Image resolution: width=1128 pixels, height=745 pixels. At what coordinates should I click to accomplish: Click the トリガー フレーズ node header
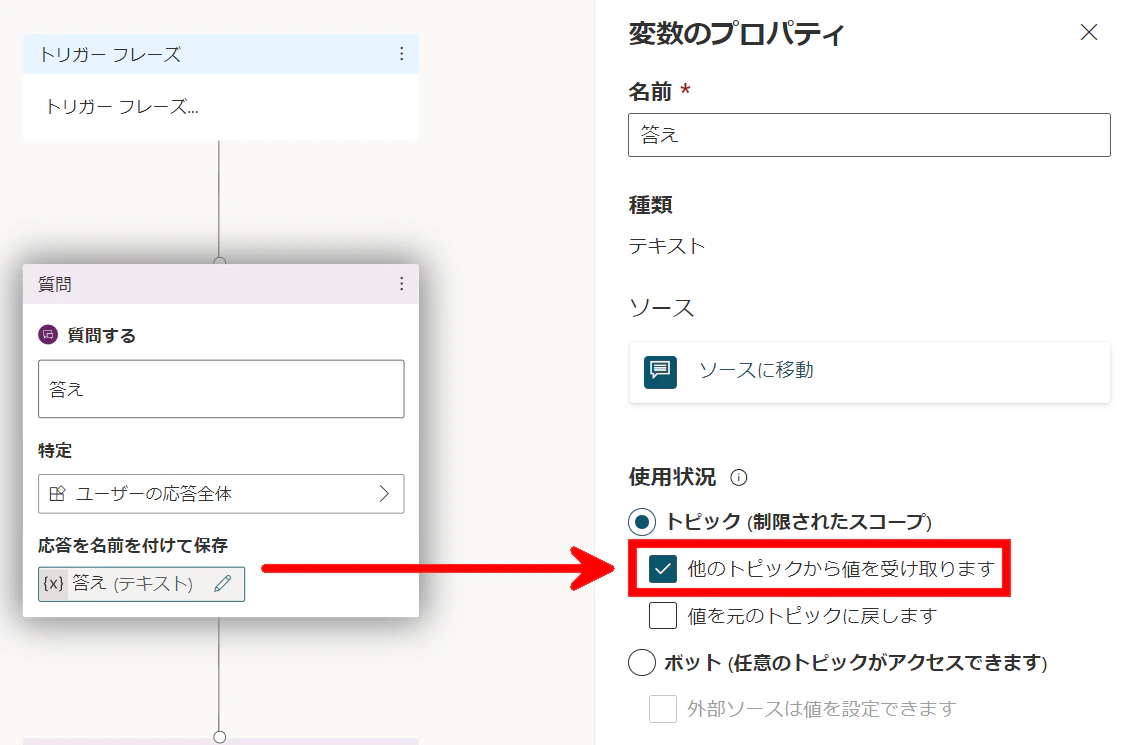(221, 54)
